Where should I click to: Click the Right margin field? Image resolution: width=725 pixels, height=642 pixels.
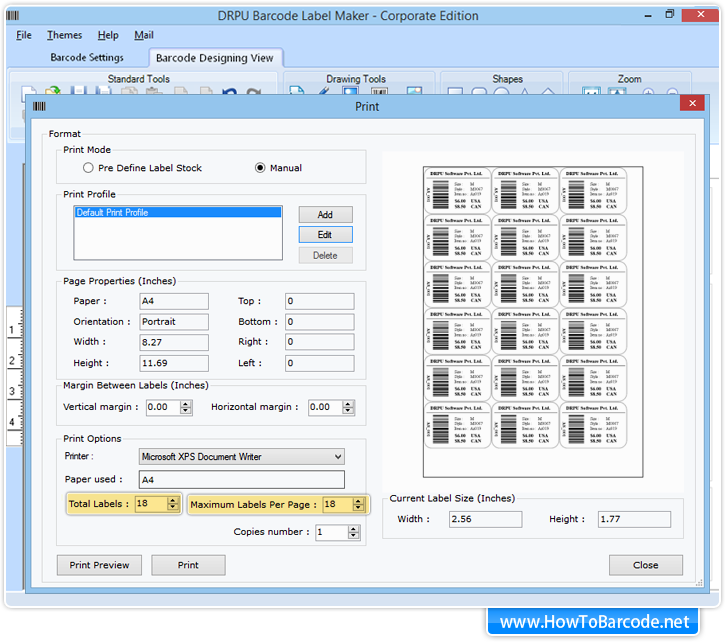(319, 342)
